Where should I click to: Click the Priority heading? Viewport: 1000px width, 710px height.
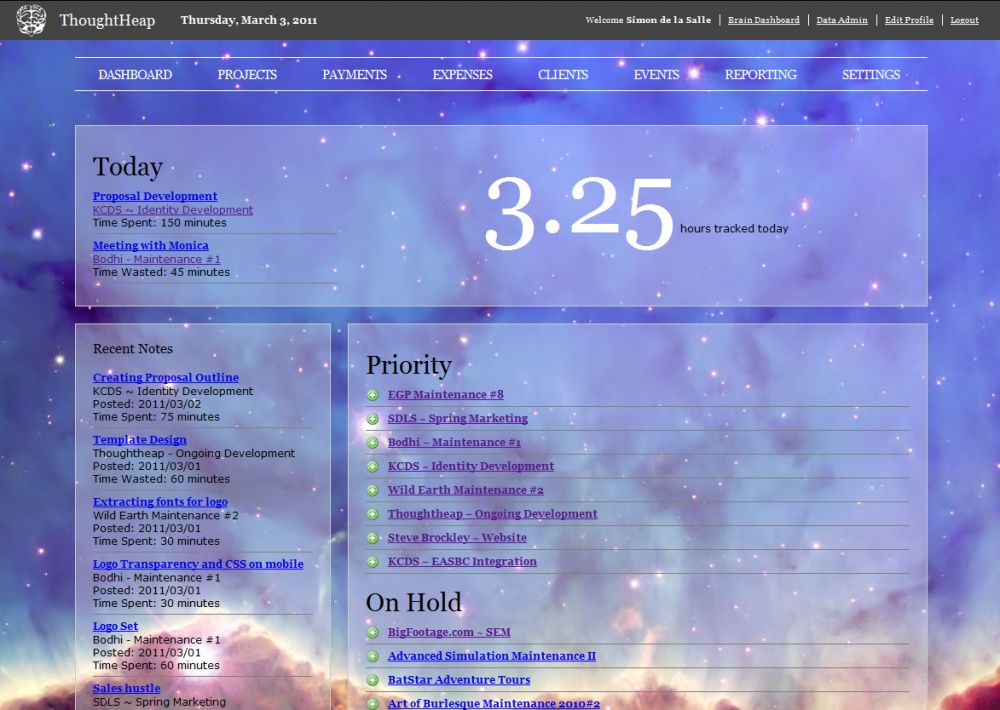click(409, 366)
